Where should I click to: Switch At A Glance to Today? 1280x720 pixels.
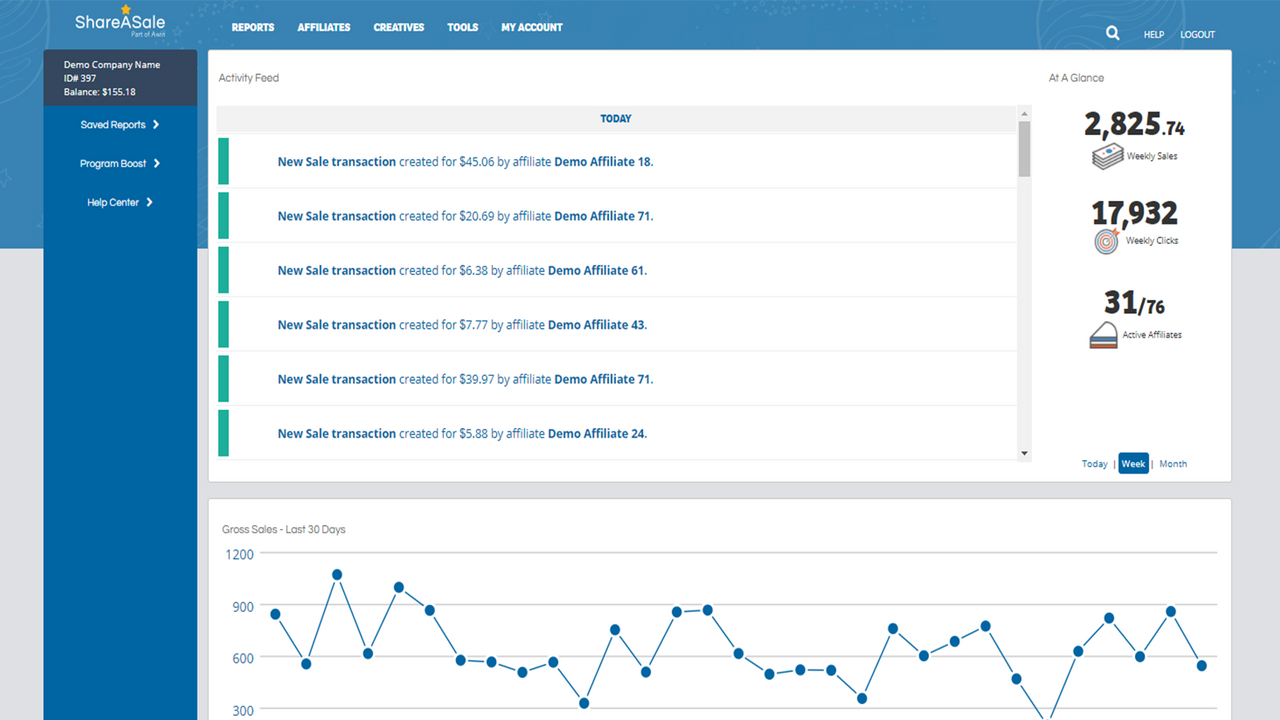tap(1094, 463)
